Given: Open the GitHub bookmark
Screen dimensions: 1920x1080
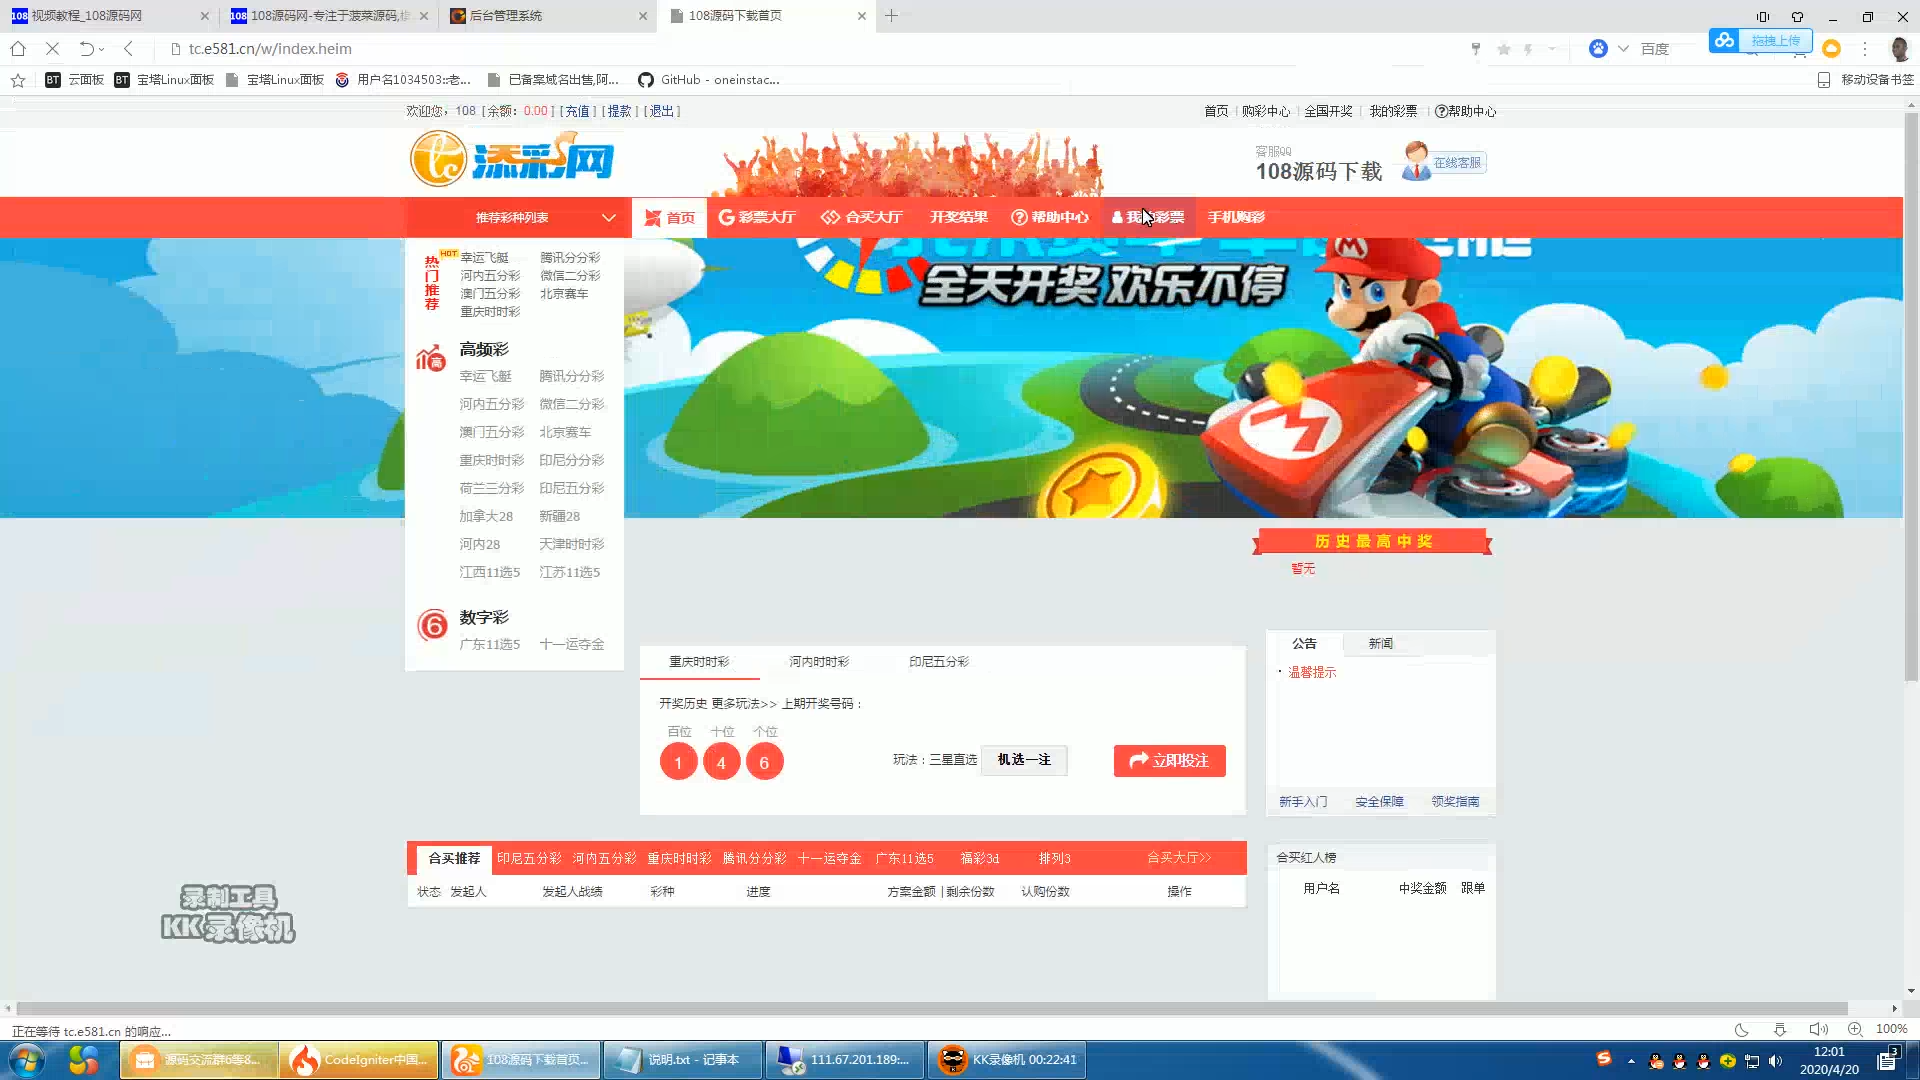Looking at the screenshot, I should click(x=708, y=80).
